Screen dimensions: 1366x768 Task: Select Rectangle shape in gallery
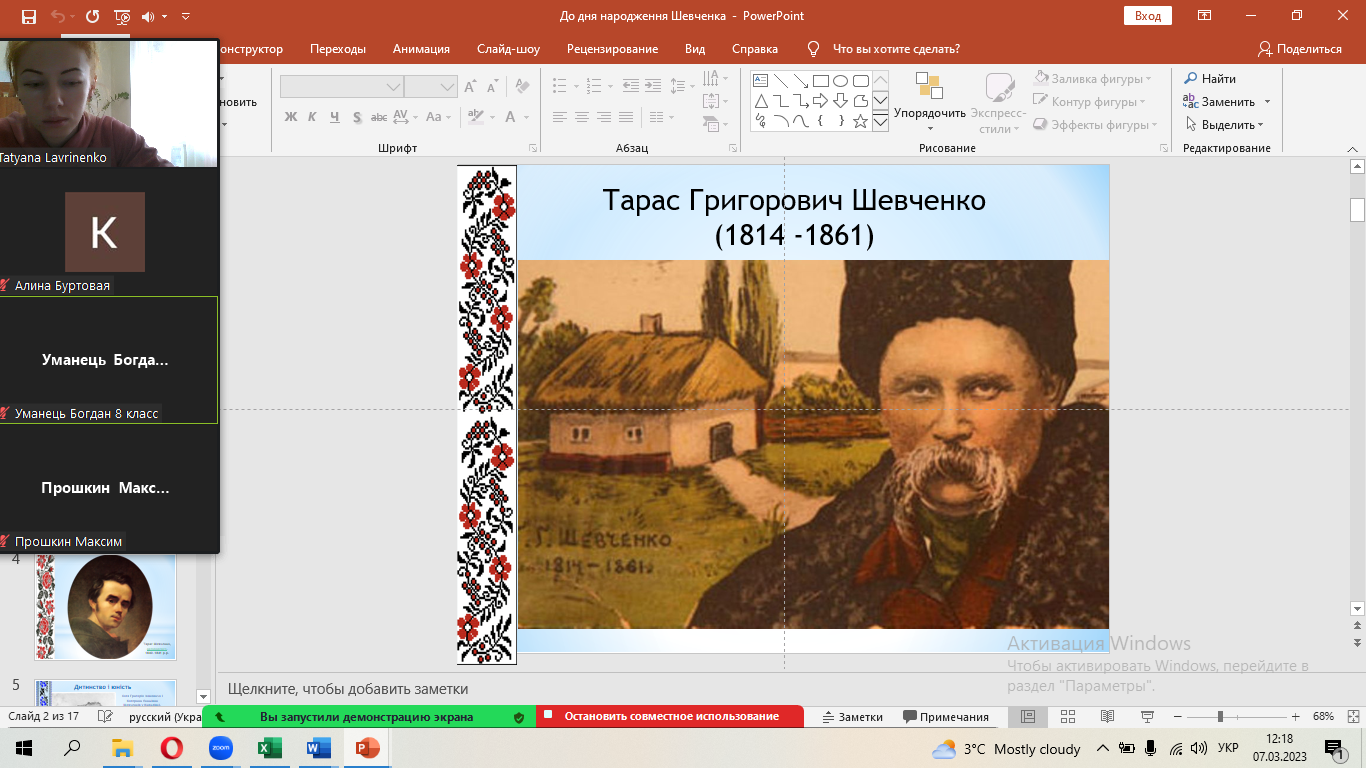click(x=820, y=81)
